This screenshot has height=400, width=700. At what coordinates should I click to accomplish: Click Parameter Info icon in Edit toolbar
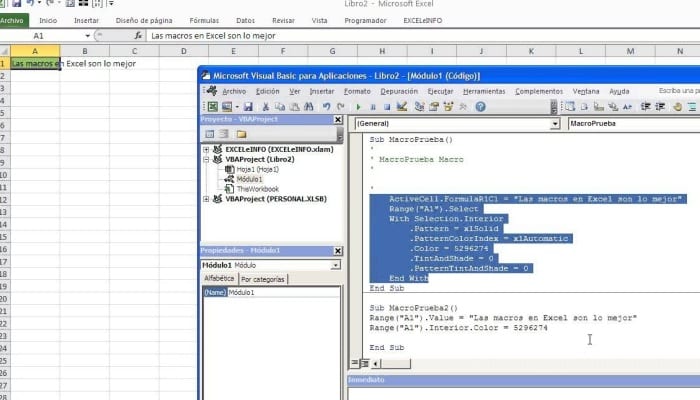click(613, 107)
